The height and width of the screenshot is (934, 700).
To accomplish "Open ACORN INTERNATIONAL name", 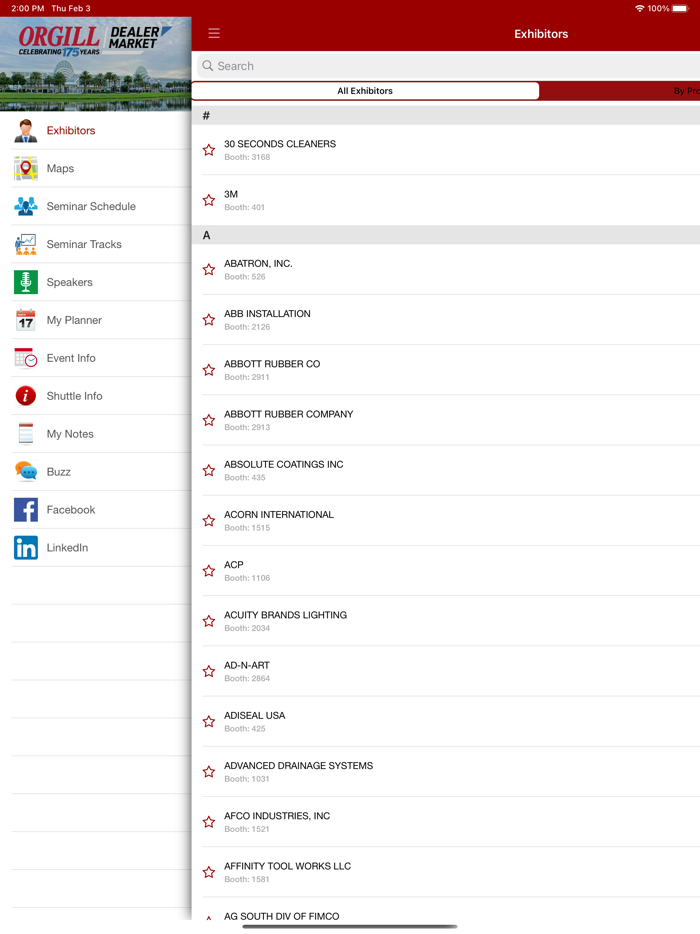I will (x=279, y=515).
